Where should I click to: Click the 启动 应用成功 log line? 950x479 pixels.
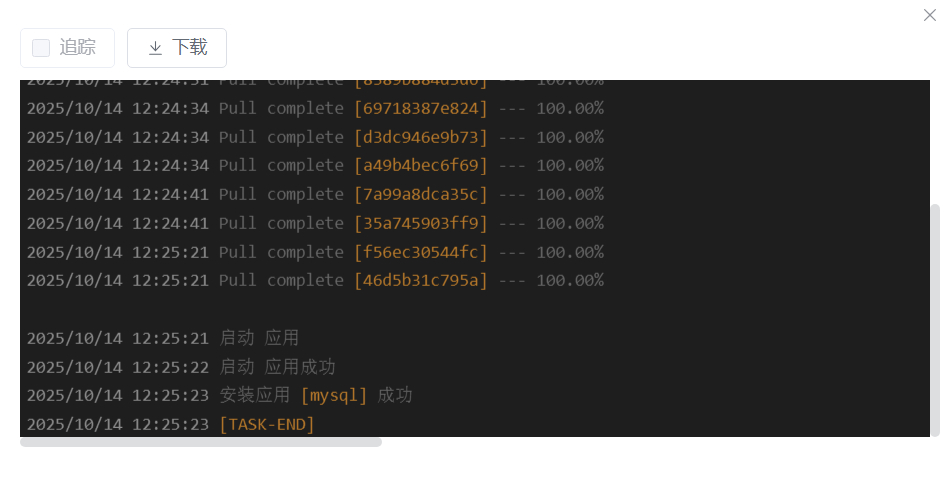tap(181, 367)
